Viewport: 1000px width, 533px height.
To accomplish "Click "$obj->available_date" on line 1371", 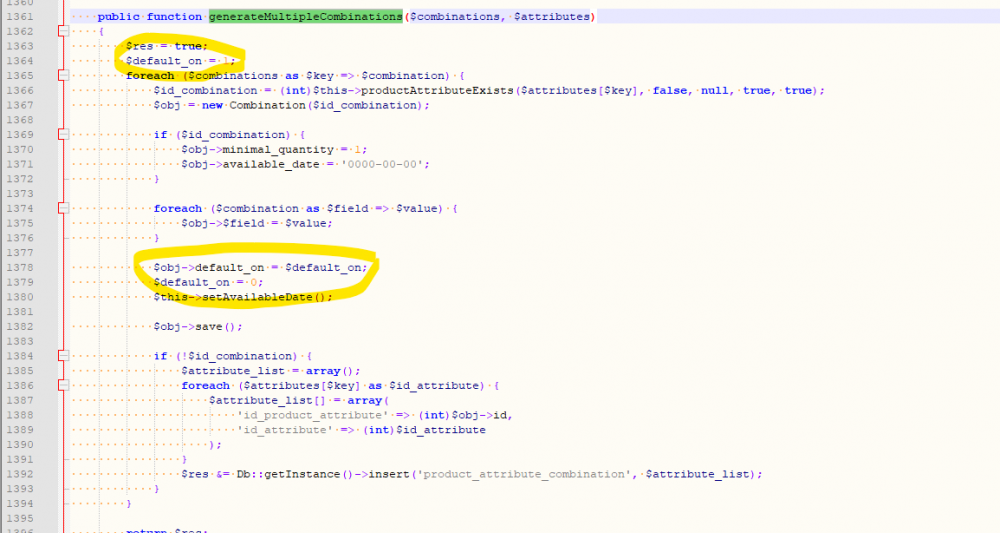I will (250, 164).
